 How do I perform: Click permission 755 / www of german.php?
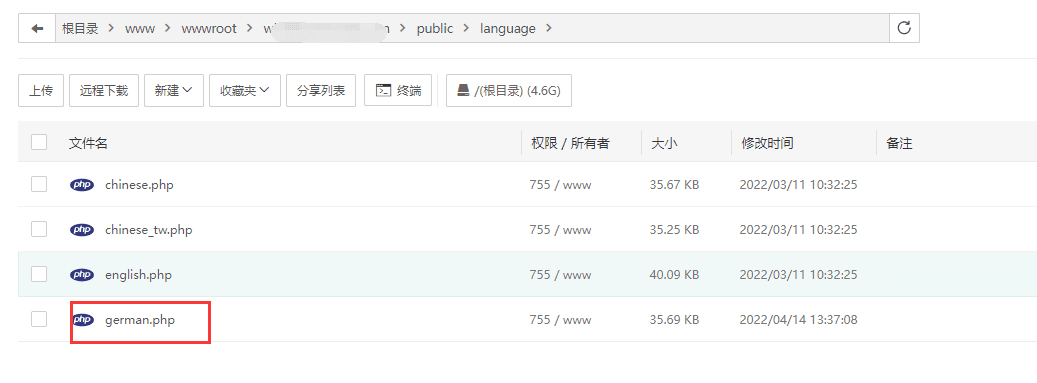(x=561, y=319)
